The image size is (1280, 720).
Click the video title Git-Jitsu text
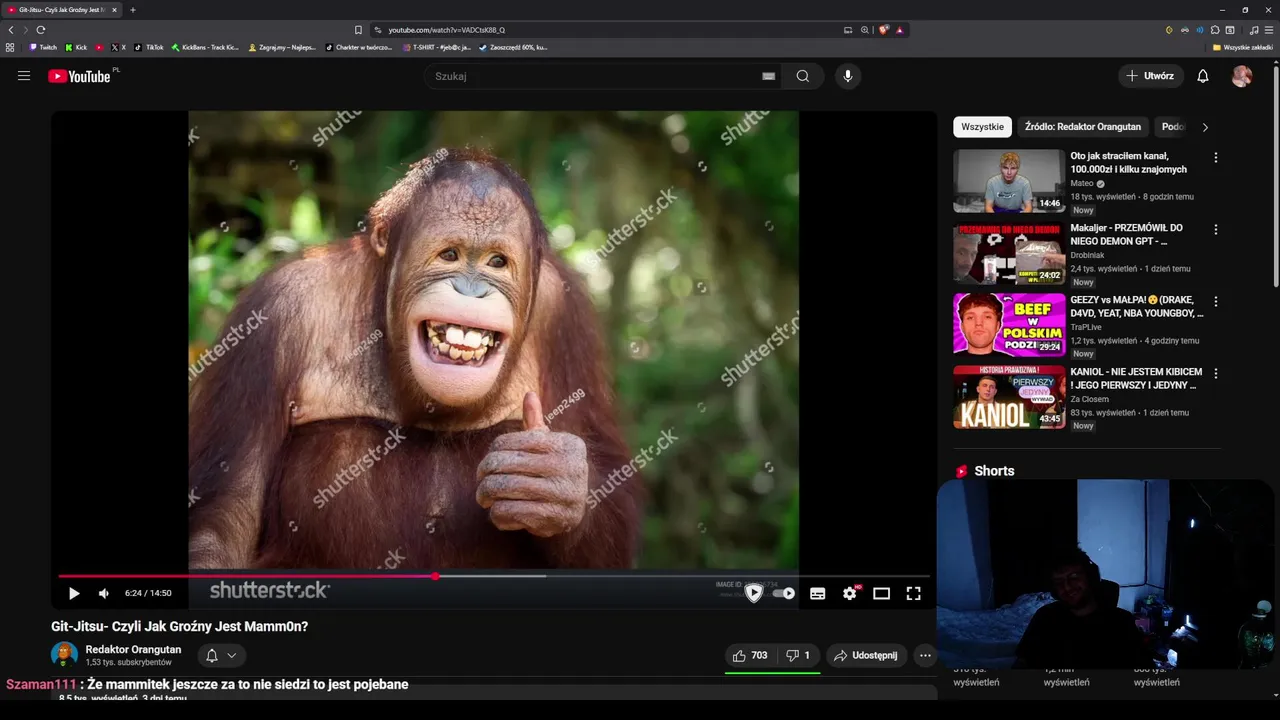[x=179, y=627]
